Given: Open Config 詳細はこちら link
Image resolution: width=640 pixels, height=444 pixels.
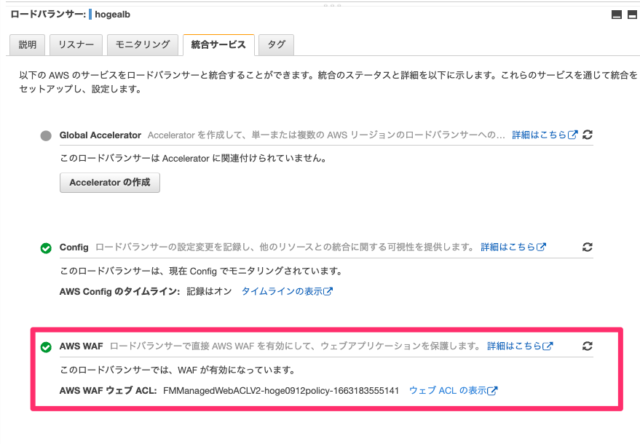Looking at the screenshot, I should (513, 247).
